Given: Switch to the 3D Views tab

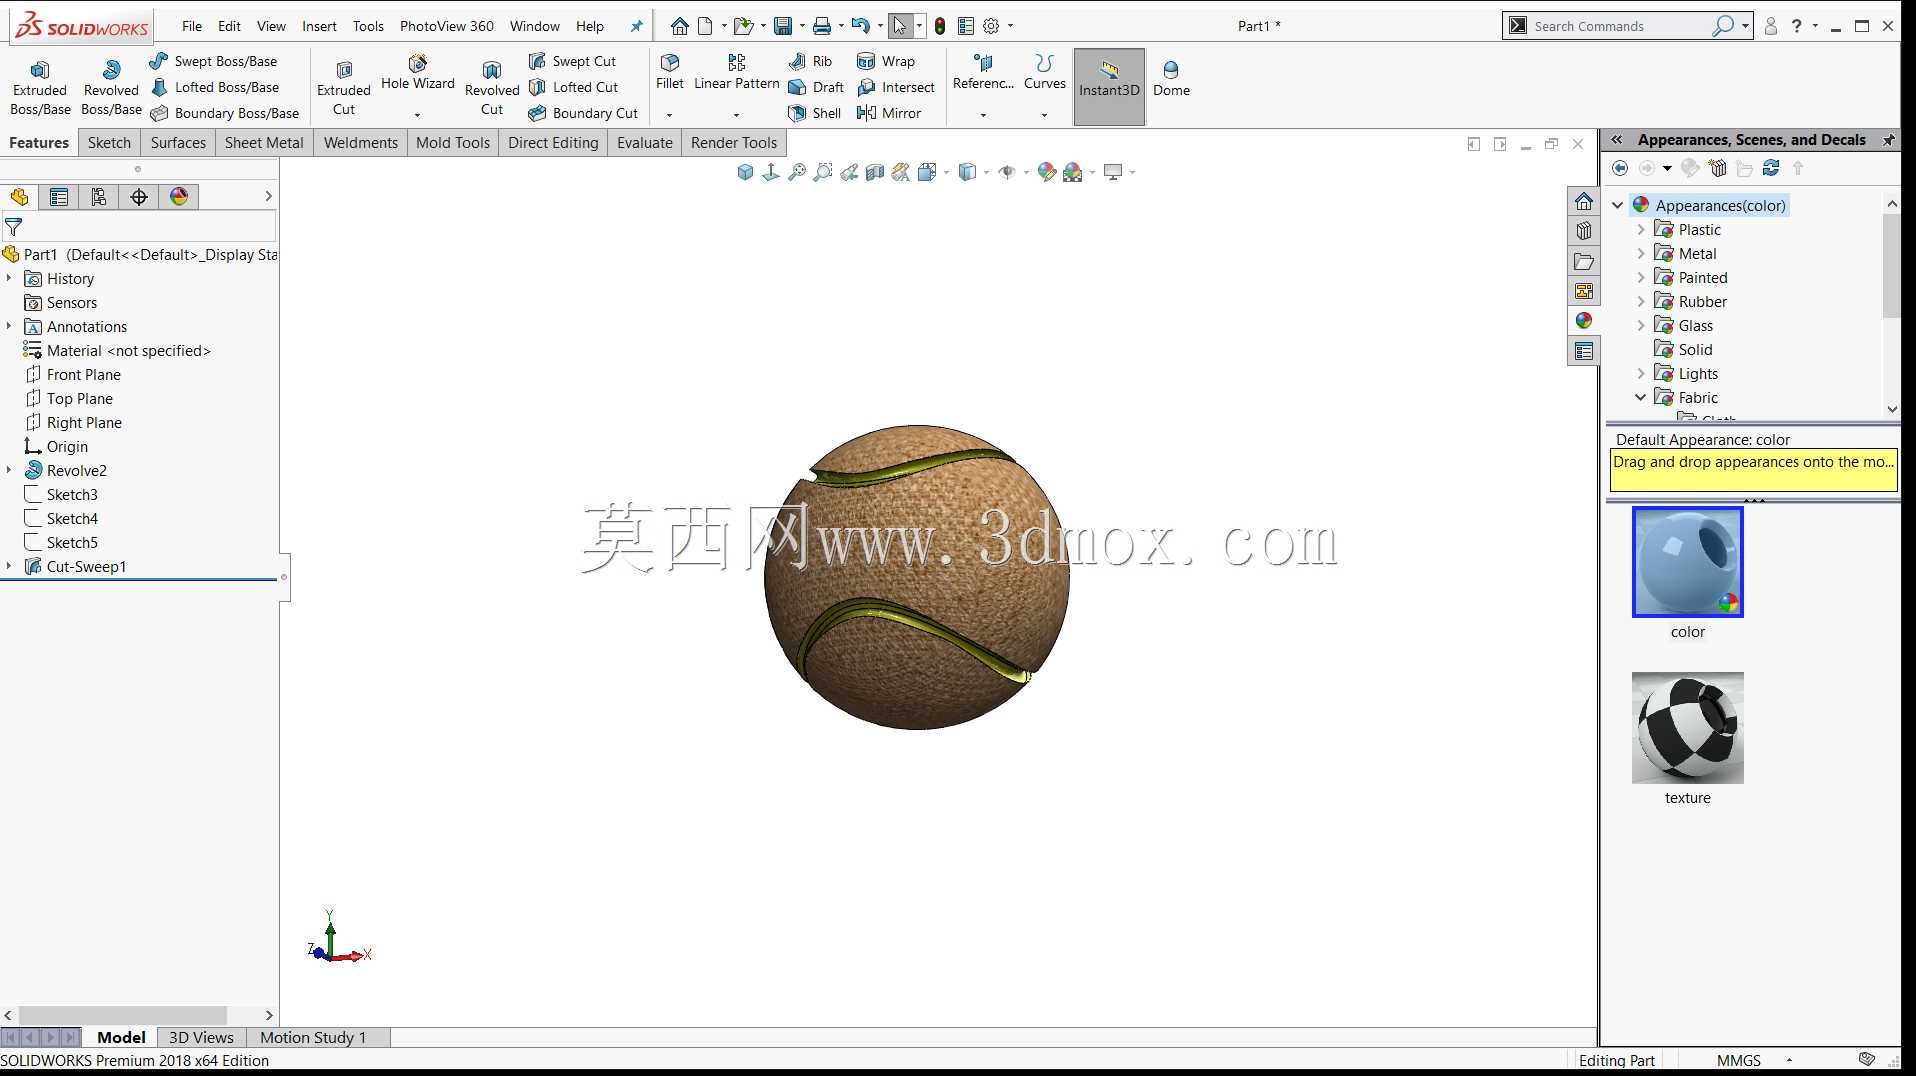Looking at the screenshot, I should pyautogui.click(x=201, y=1037).
